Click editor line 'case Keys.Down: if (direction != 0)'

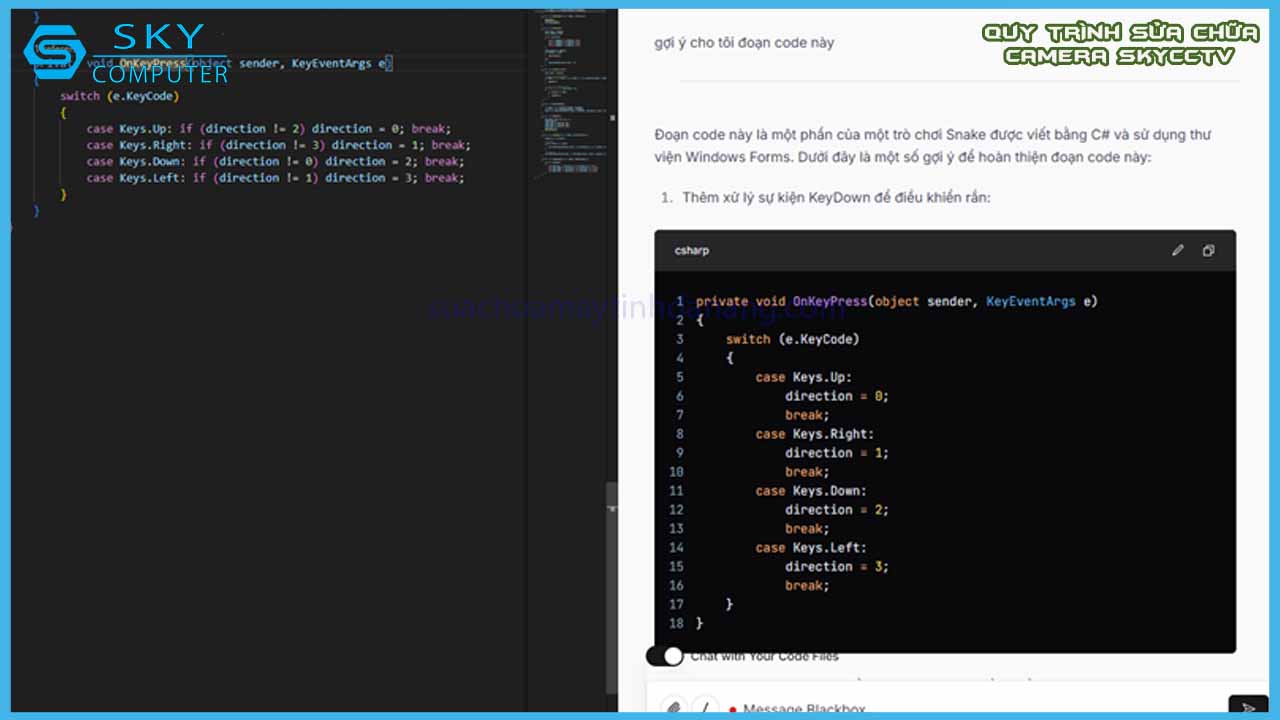[275, 161]
